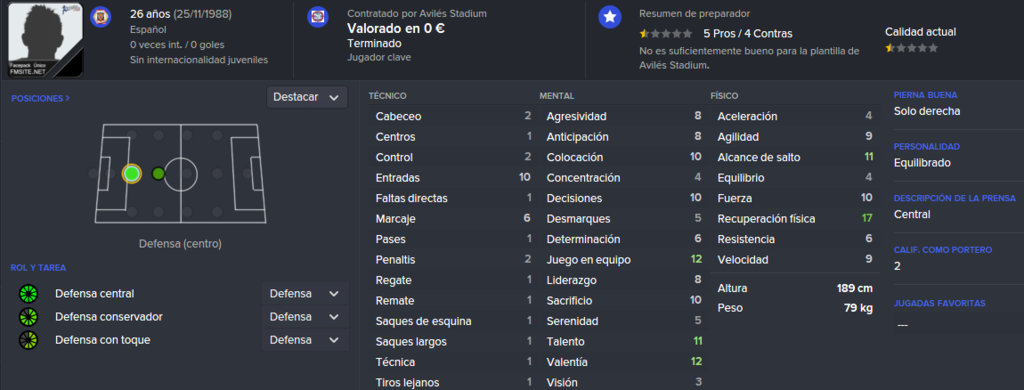Open the Posiciones link

coord(40,99)
